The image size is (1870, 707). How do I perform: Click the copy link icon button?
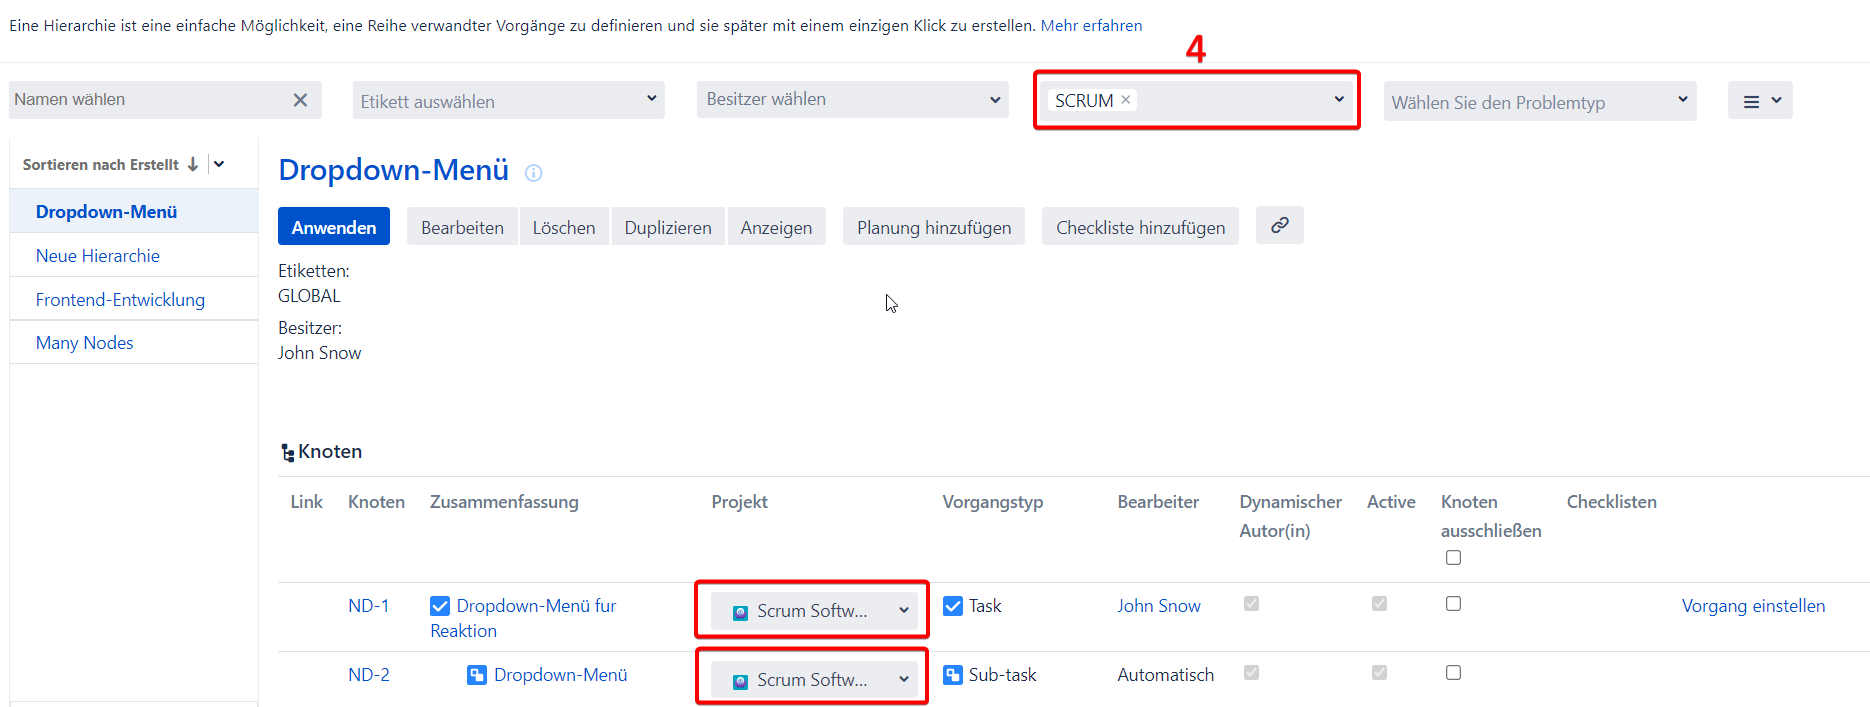(x=1279, y=226)
